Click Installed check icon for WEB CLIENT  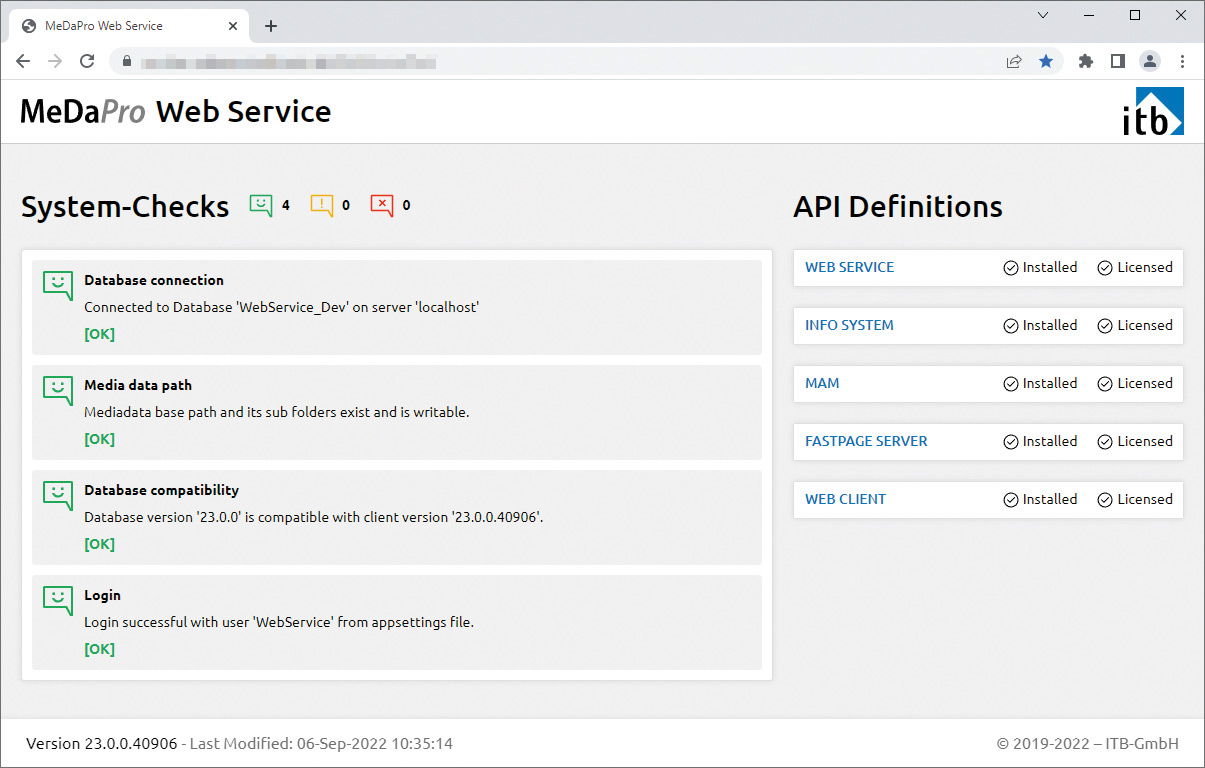(1011, 500)
